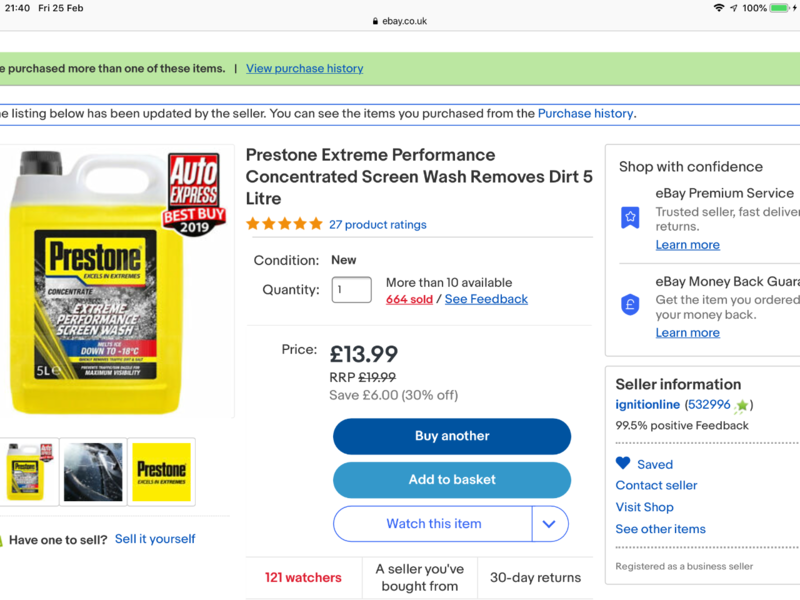Screen dimensions: 800x600
Task: Open the View purchase history link
Action: tap(305, 68)
